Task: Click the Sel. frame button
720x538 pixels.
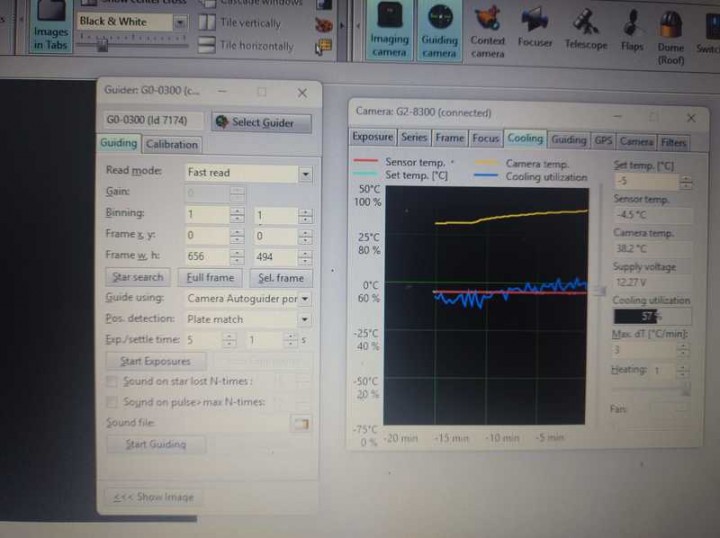Action: point(281,278)
